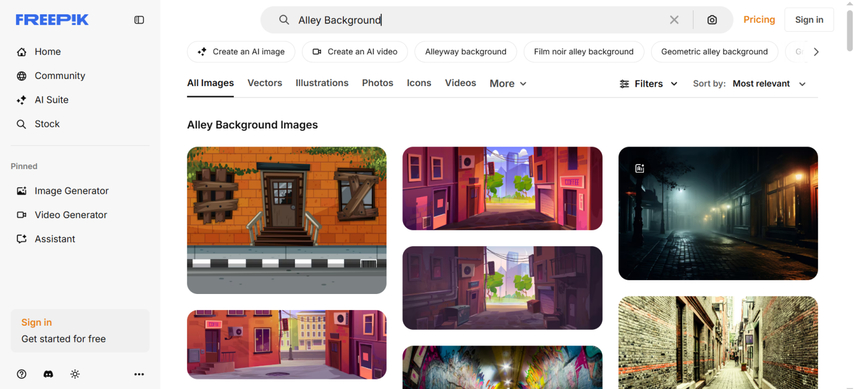Open the three-dots more options menu
The height and width of the screenshot is (389, 855).
(x=139, y=374)
